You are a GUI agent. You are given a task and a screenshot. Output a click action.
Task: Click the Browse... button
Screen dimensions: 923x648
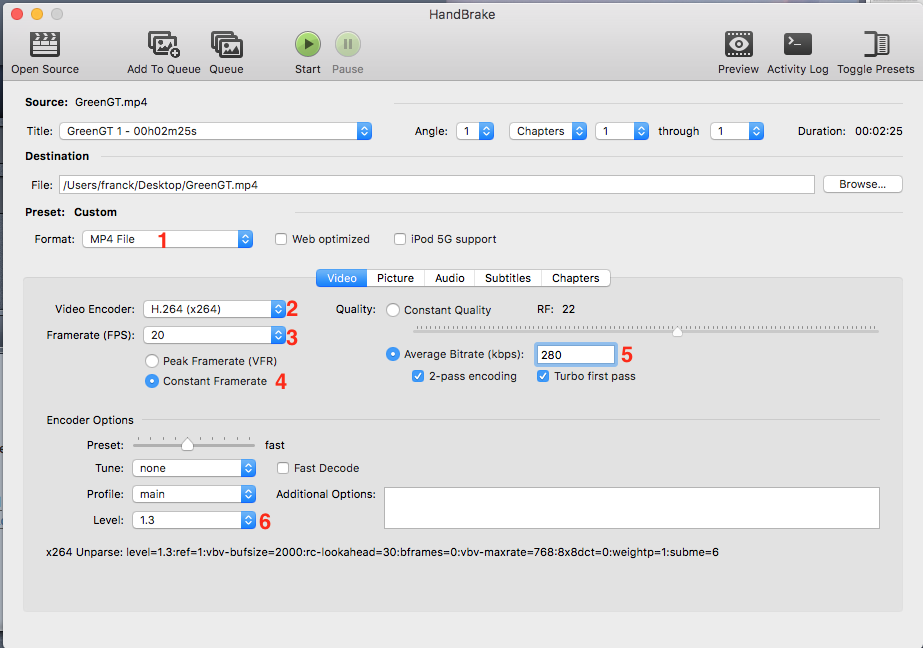coord(862,184)
